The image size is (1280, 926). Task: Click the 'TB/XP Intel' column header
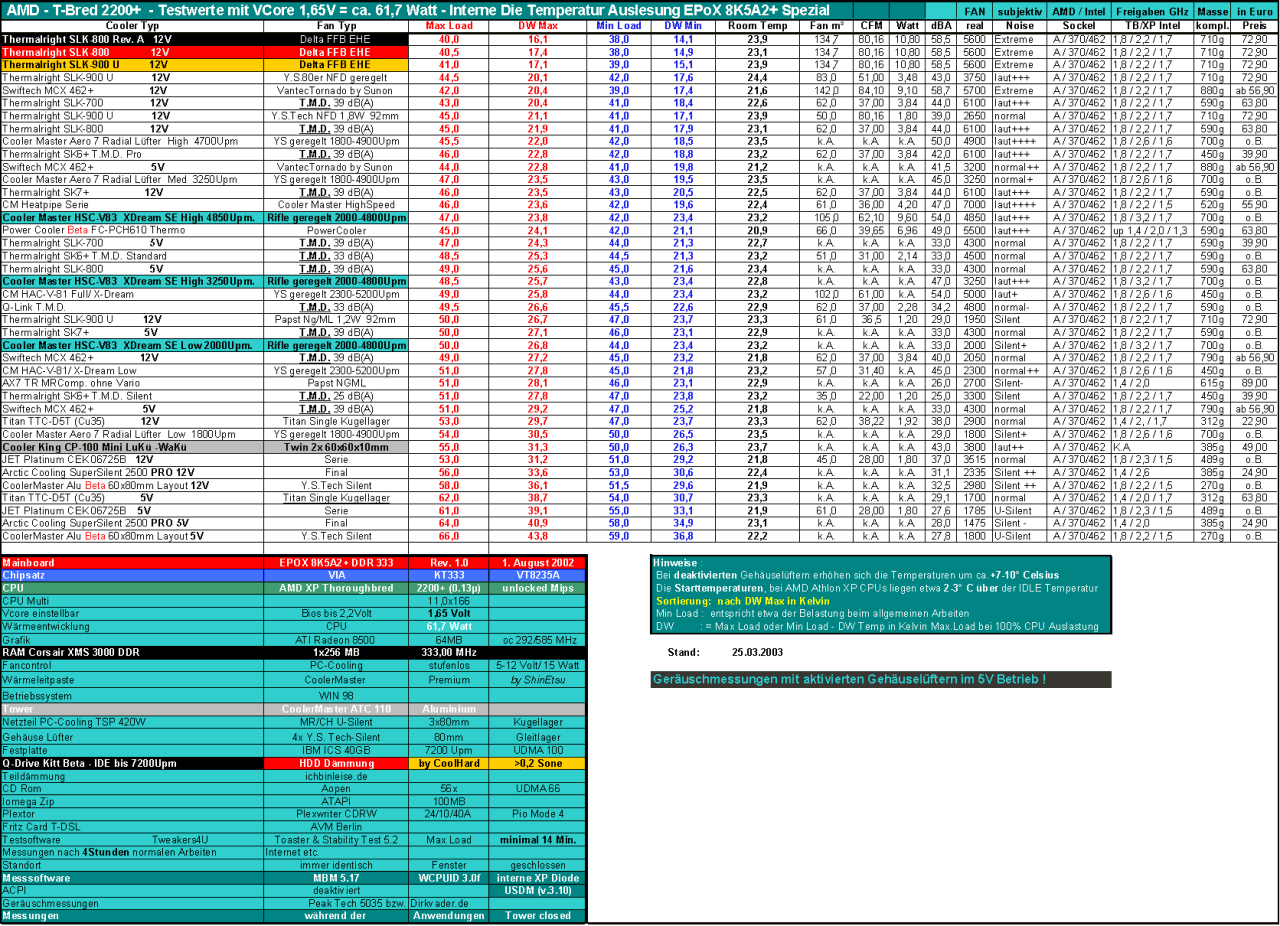[1152, 25]
